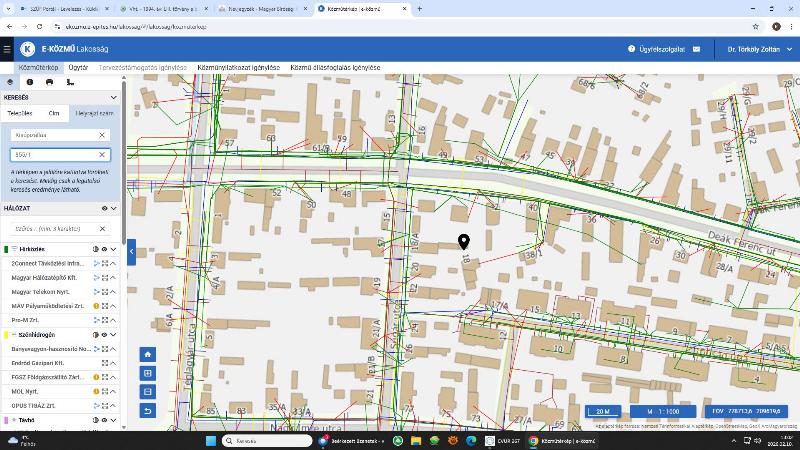Clear the 556/1 parcel number field
Viewport: 800px width, 450px height.
coord(102,155)
